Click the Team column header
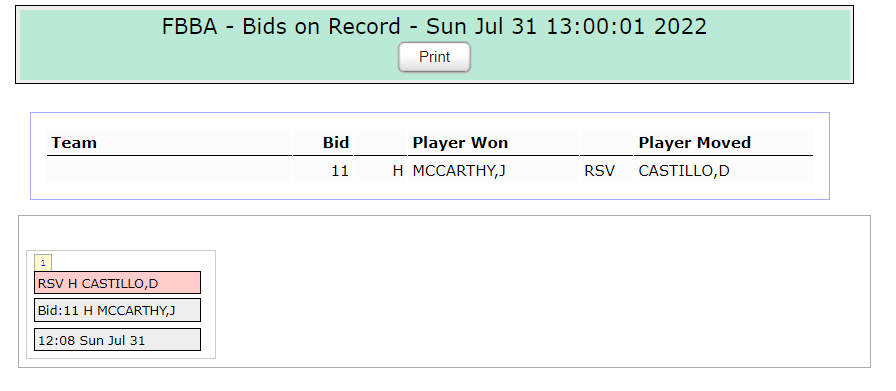This screenshot has width=896, height=391. (74, 142)
